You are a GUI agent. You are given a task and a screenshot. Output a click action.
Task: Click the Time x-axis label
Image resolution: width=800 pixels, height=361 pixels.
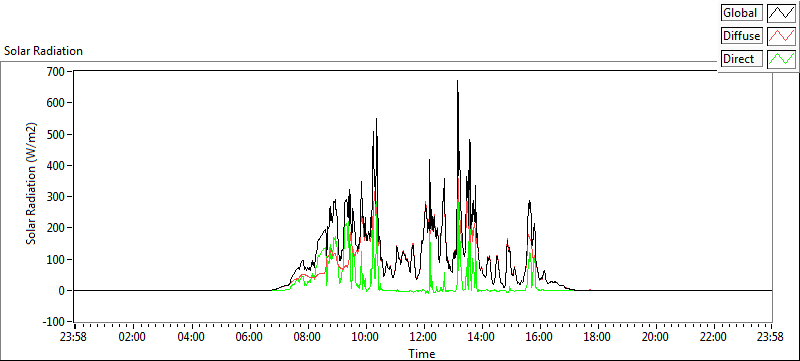(421, 353)
